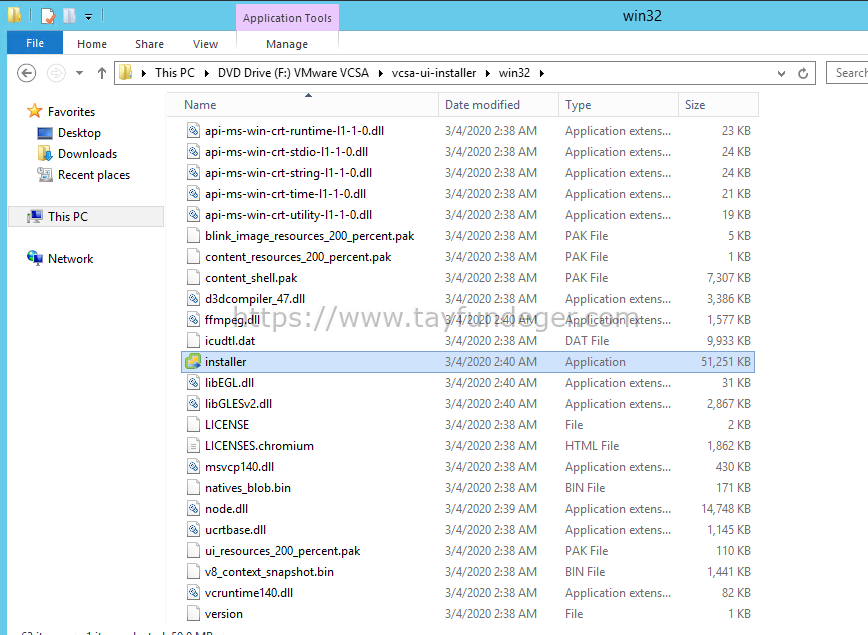Expand the chevron after vcsa-ui-installer breadcrumb
The image size is (868, 635).
pos(488,73)
